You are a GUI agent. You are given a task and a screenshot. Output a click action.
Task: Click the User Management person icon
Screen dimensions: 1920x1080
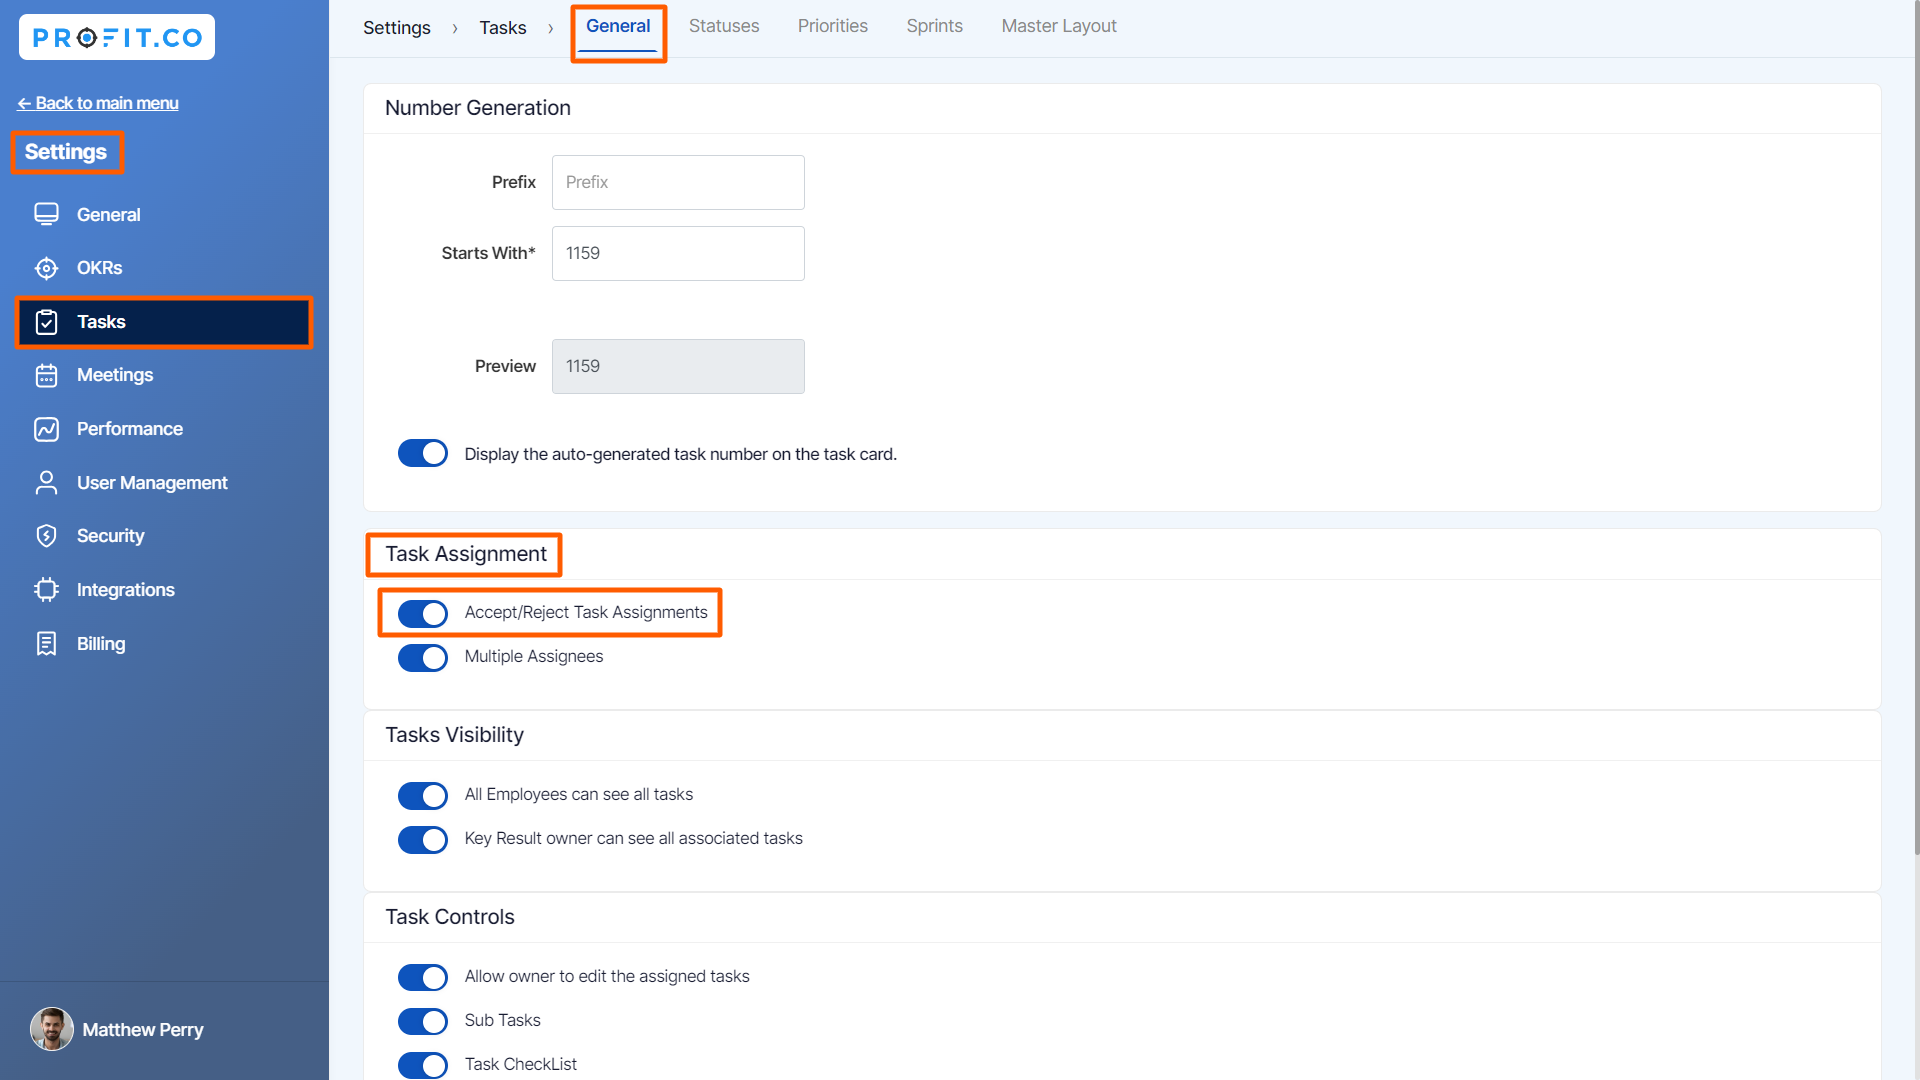coord(46,483)
